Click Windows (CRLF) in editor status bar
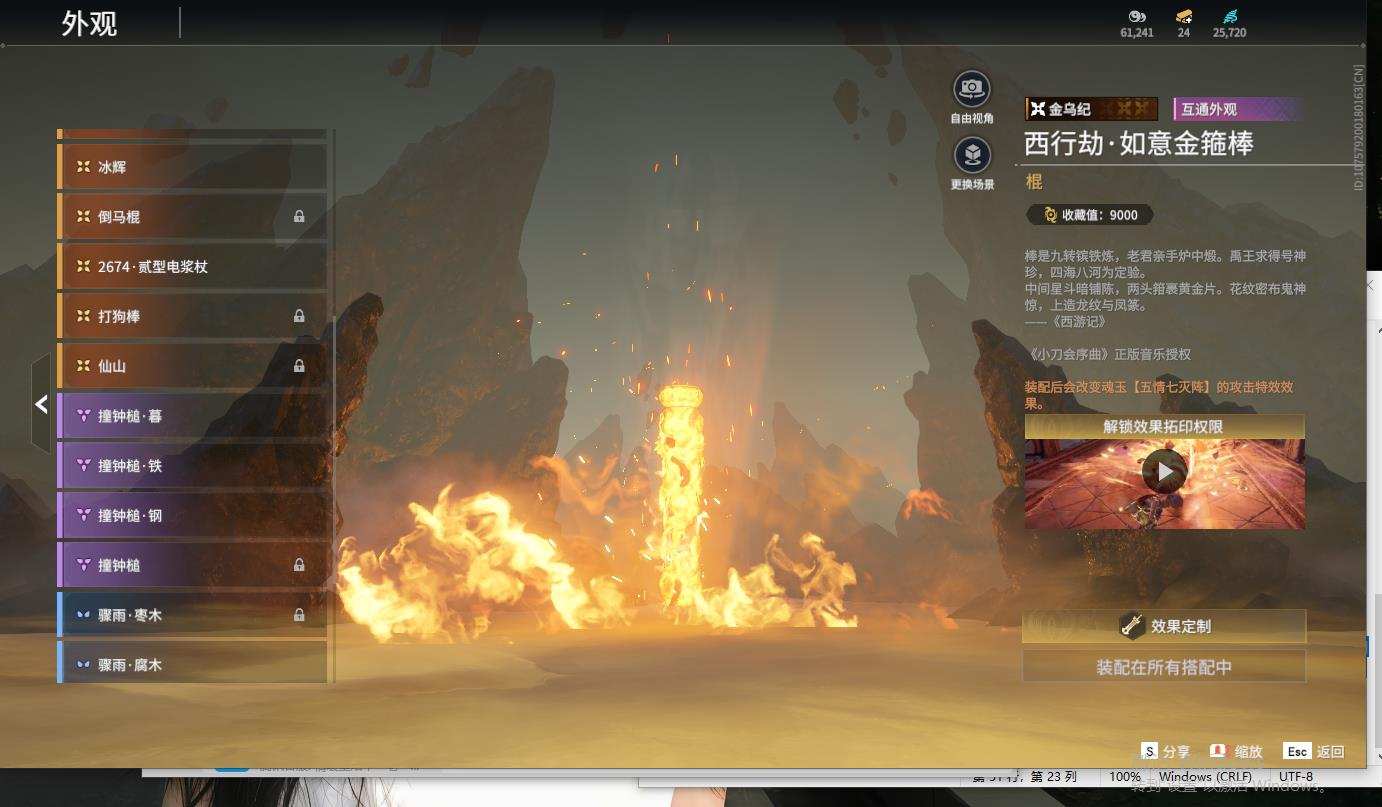The image size is (1382, 807). (1205, 776)
